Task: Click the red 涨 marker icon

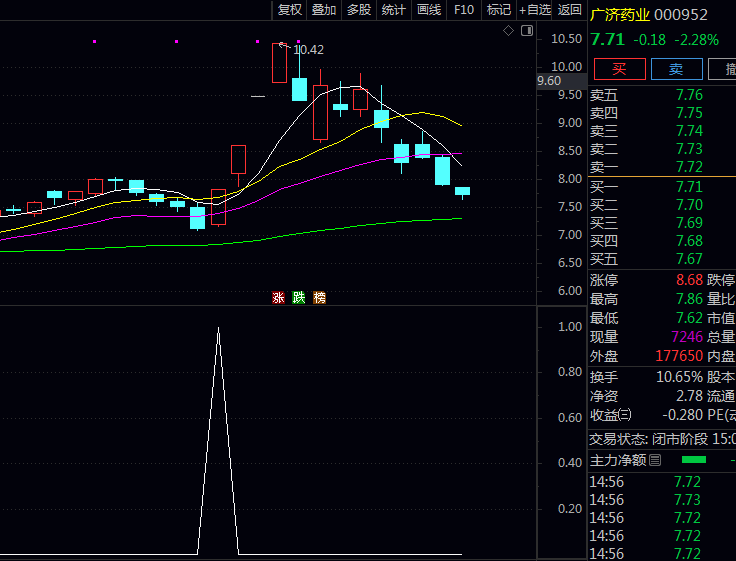Action: (278, 298)
